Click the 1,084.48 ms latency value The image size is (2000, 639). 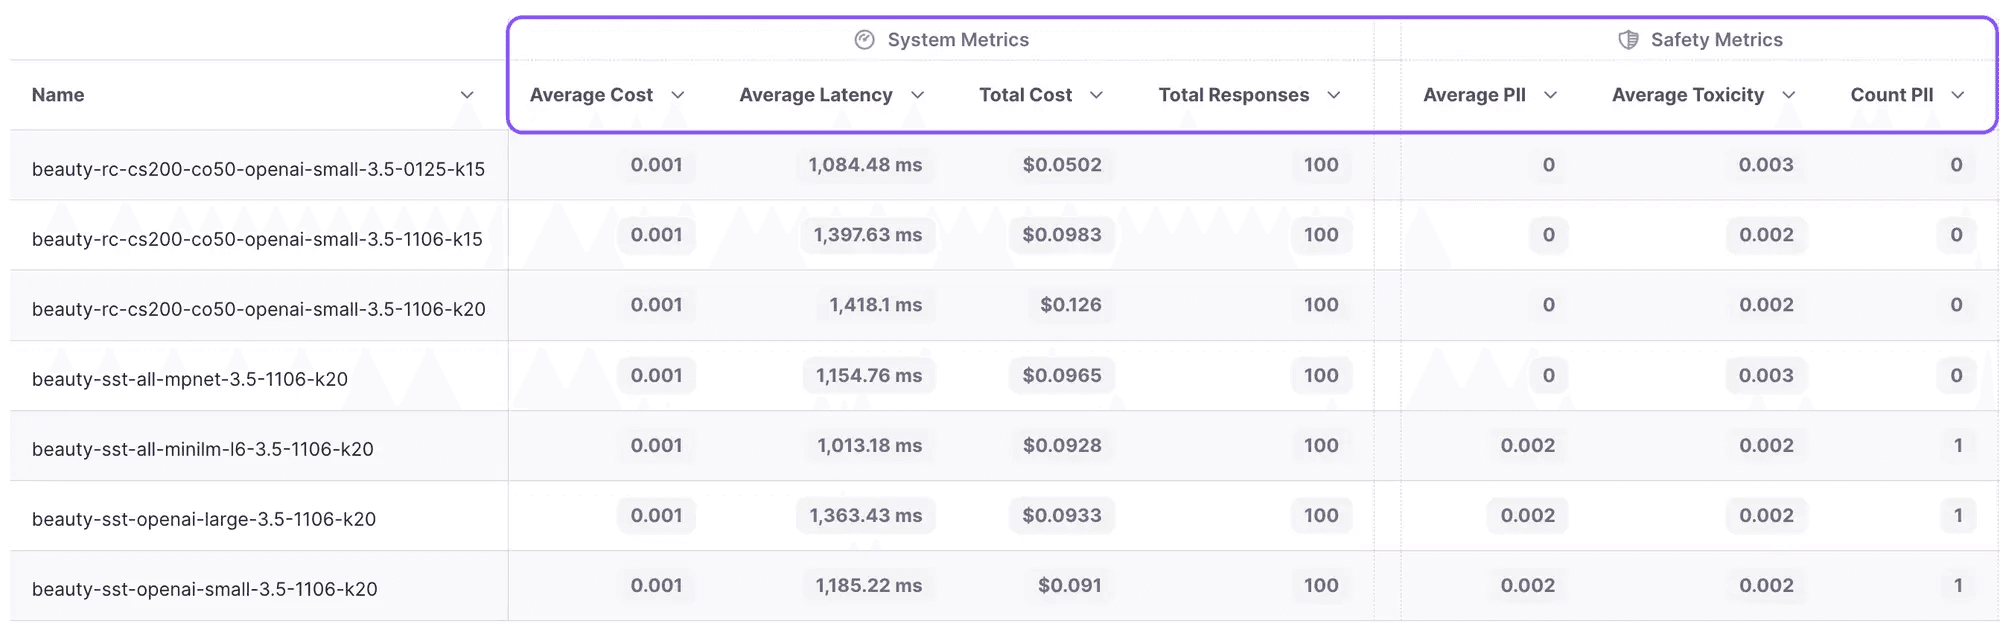click(x=865, y=165)
